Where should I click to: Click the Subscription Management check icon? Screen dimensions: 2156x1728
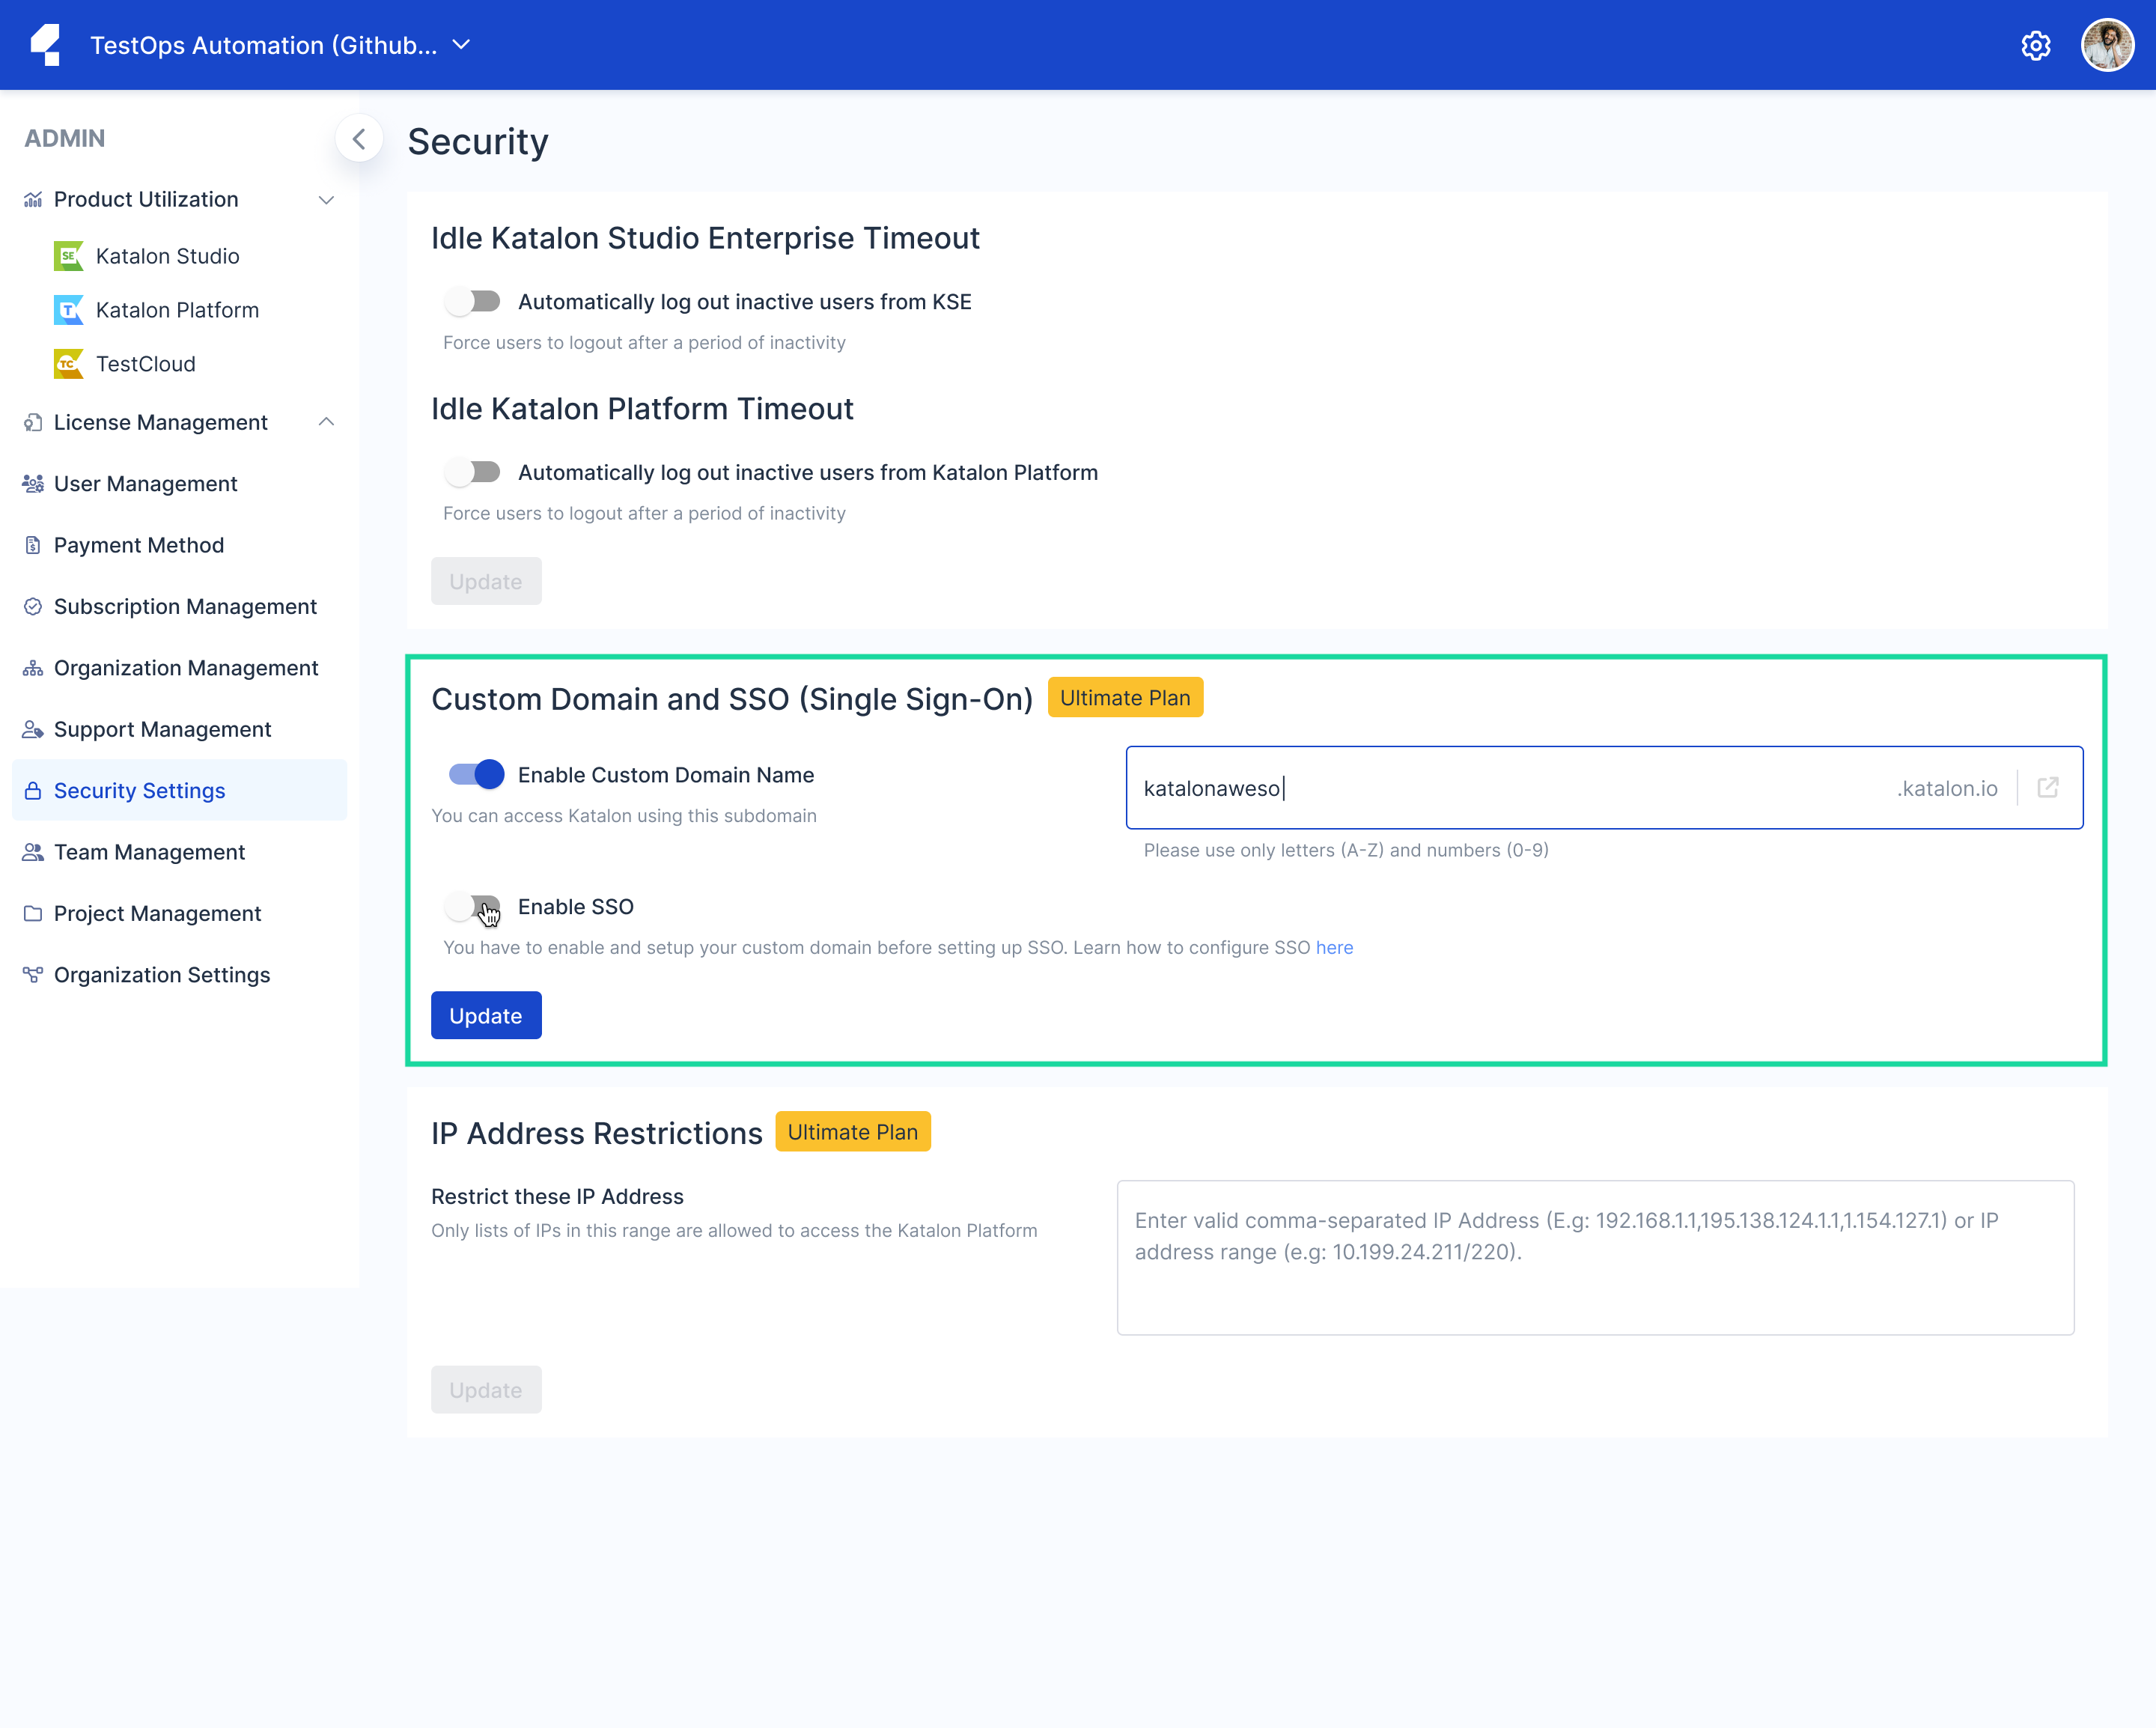point(33,607)
